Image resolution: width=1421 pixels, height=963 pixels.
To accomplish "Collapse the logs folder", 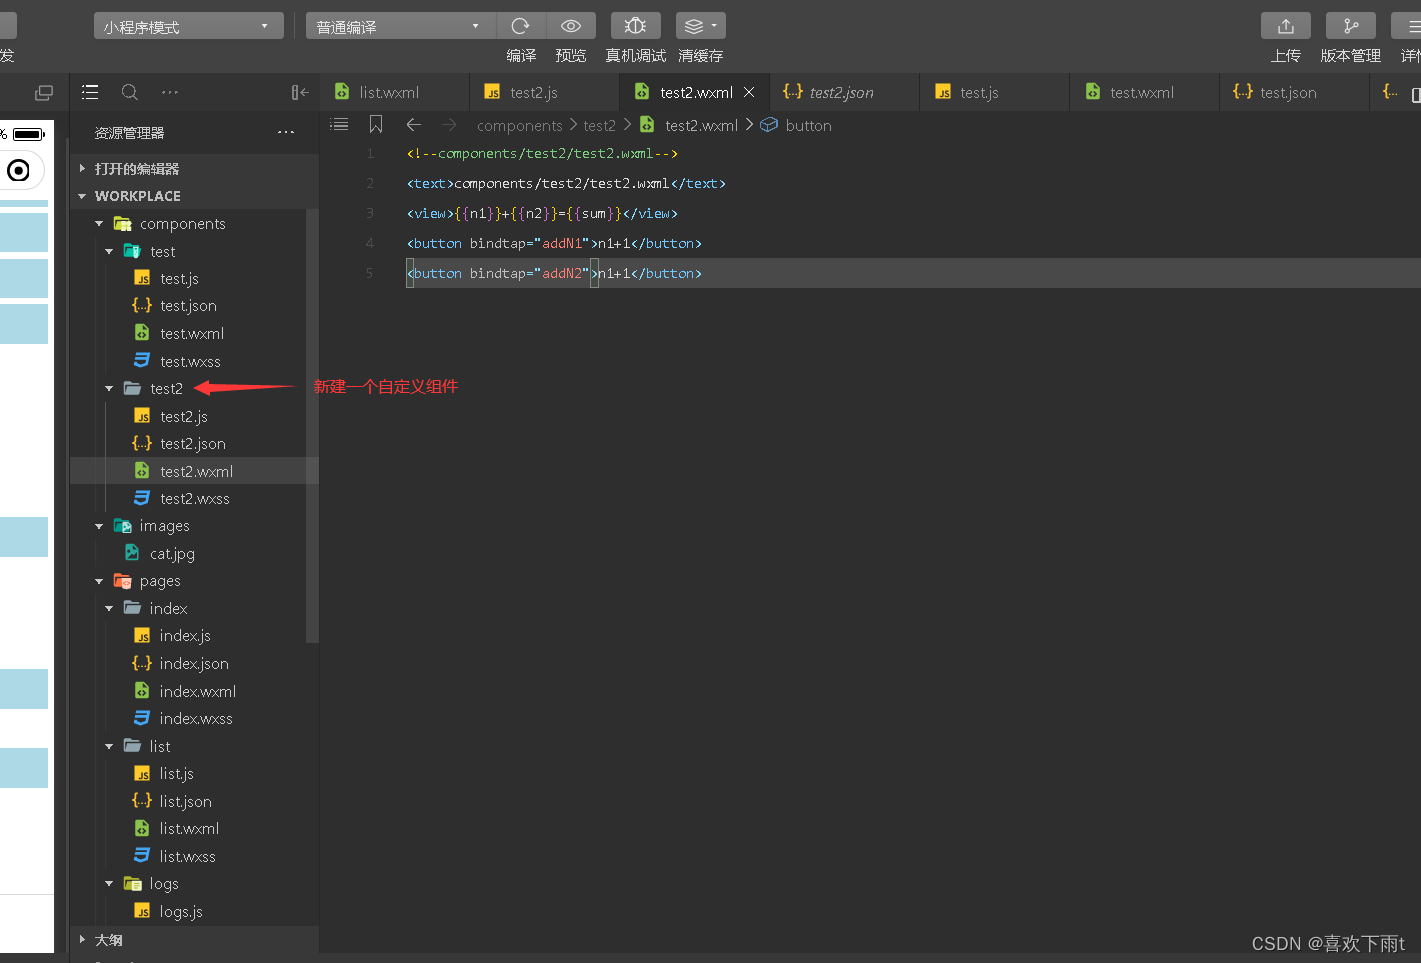I will click(109, 883).
